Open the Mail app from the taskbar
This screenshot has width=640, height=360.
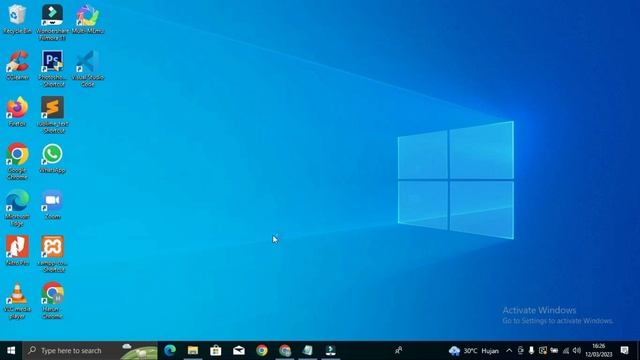(x=239, y=351)
